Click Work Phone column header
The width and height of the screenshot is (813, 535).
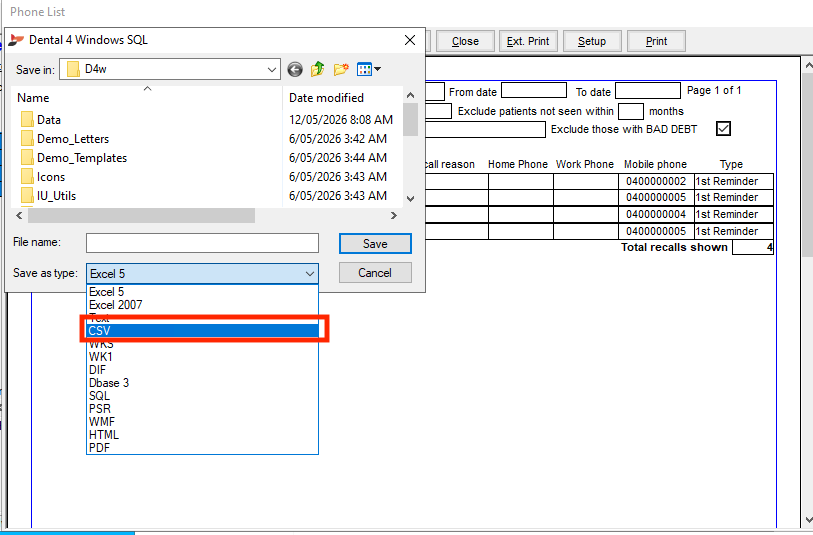click(x=585, y=164)
